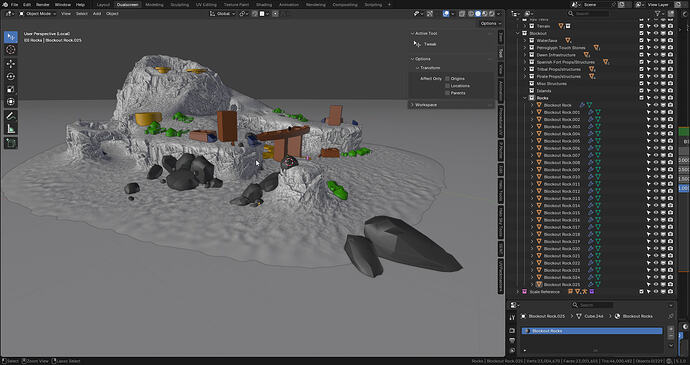The image size is (690, 365).
Task: Switch viewport to solid shading
Action: click(478, 14)
